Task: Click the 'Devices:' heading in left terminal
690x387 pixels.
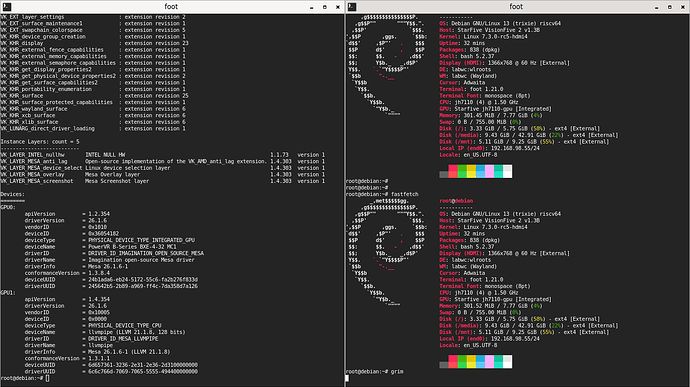Action: click(13, 194)
